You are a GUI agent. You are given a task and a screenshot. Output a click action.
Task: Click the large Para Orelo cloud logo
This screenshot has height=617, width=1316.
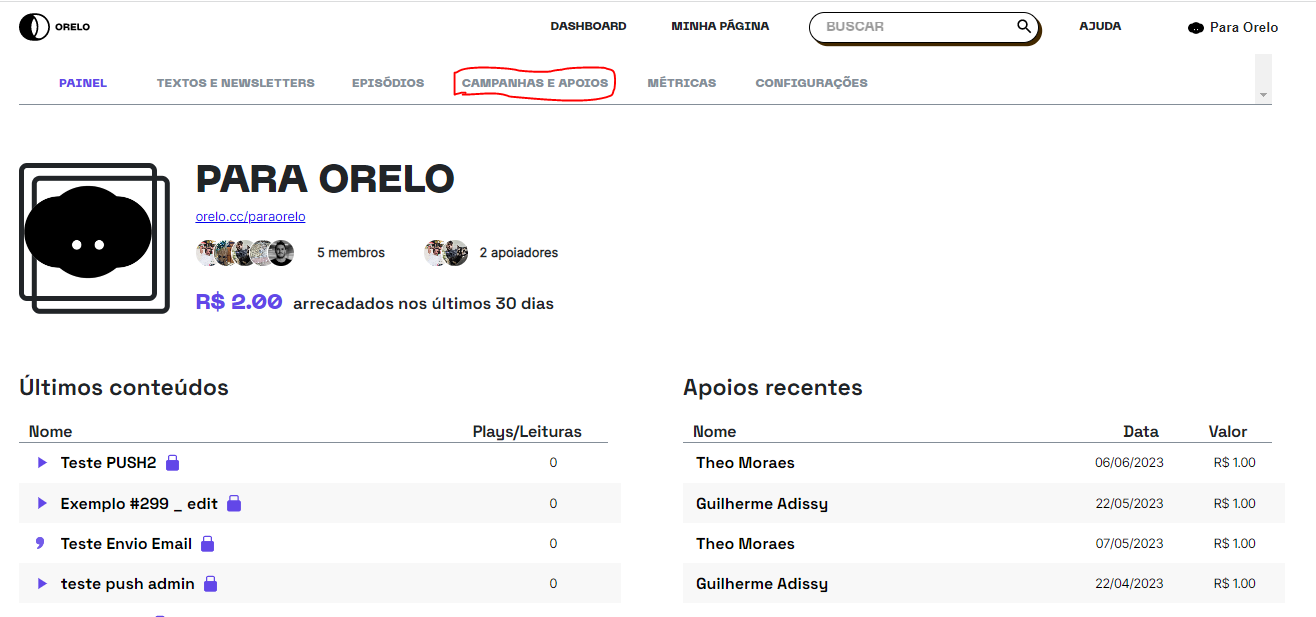tap(88, 238)
